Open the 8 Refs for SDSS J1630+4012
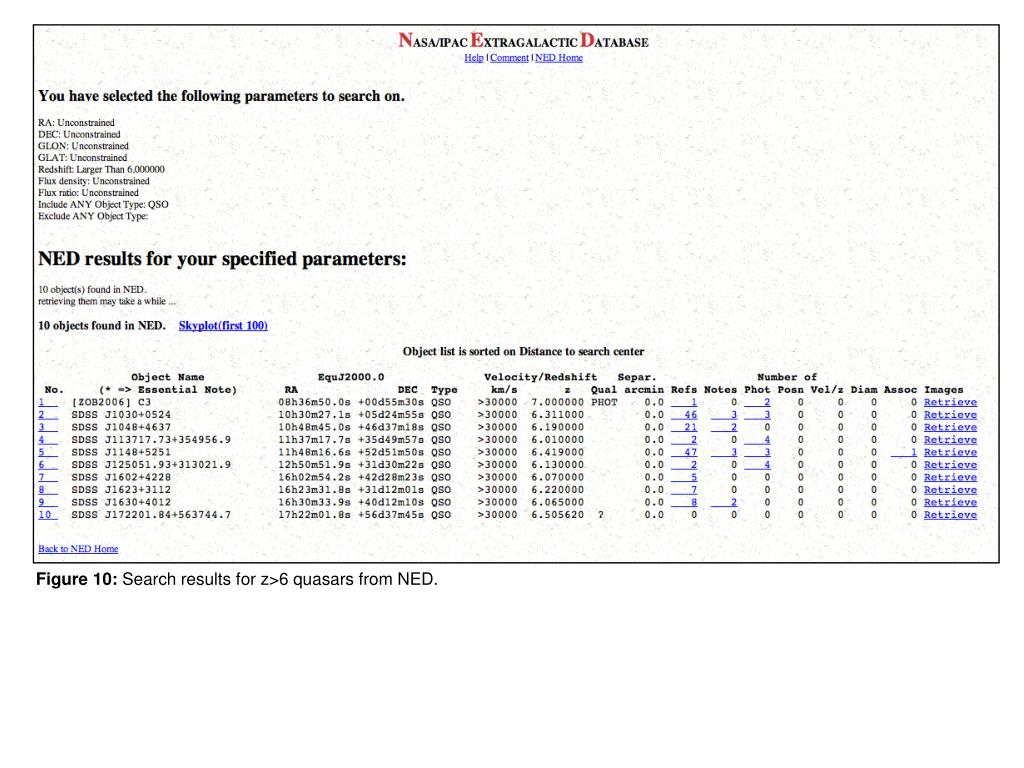Image resolution: width=1024 pixels, height=768 pixels. tap(684, 502)
